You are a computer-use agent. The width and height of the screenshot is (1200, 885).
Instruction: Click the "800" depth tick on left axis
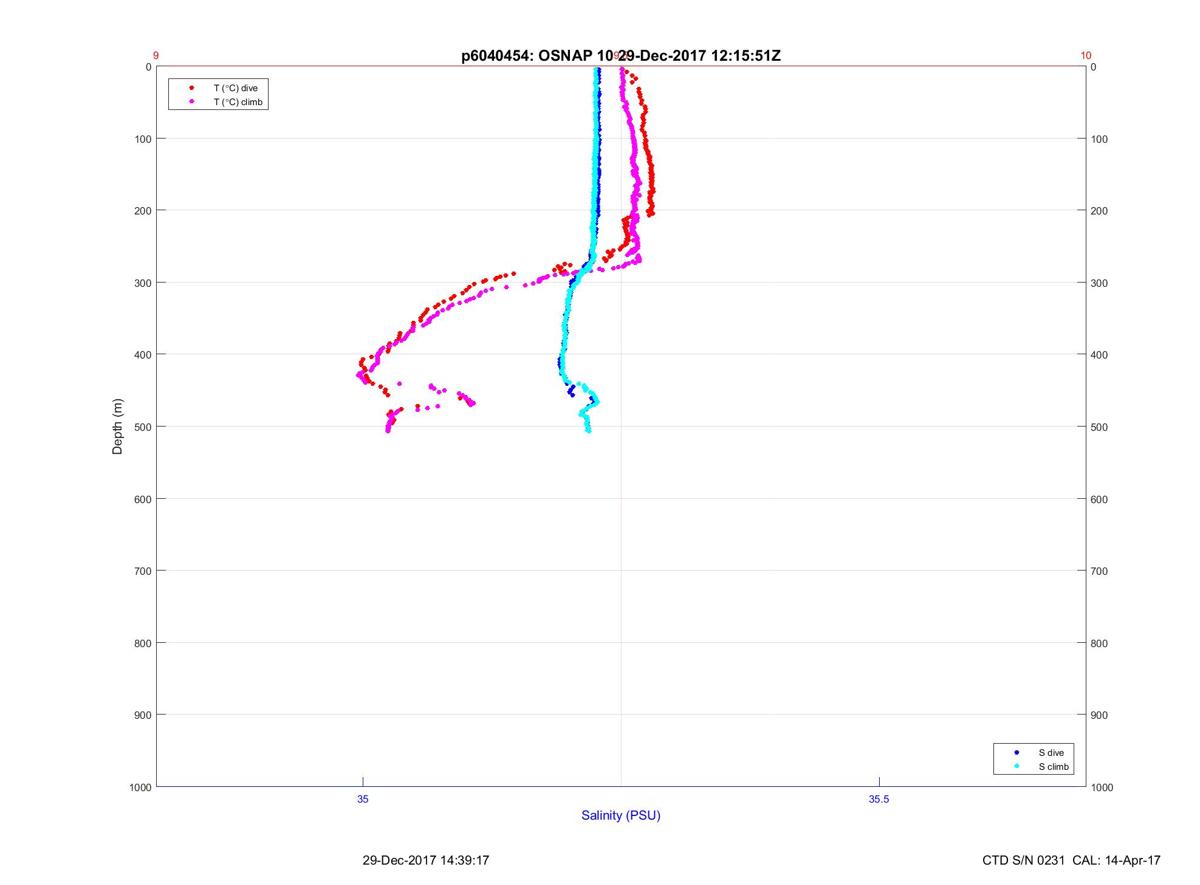tap(143, 643)
